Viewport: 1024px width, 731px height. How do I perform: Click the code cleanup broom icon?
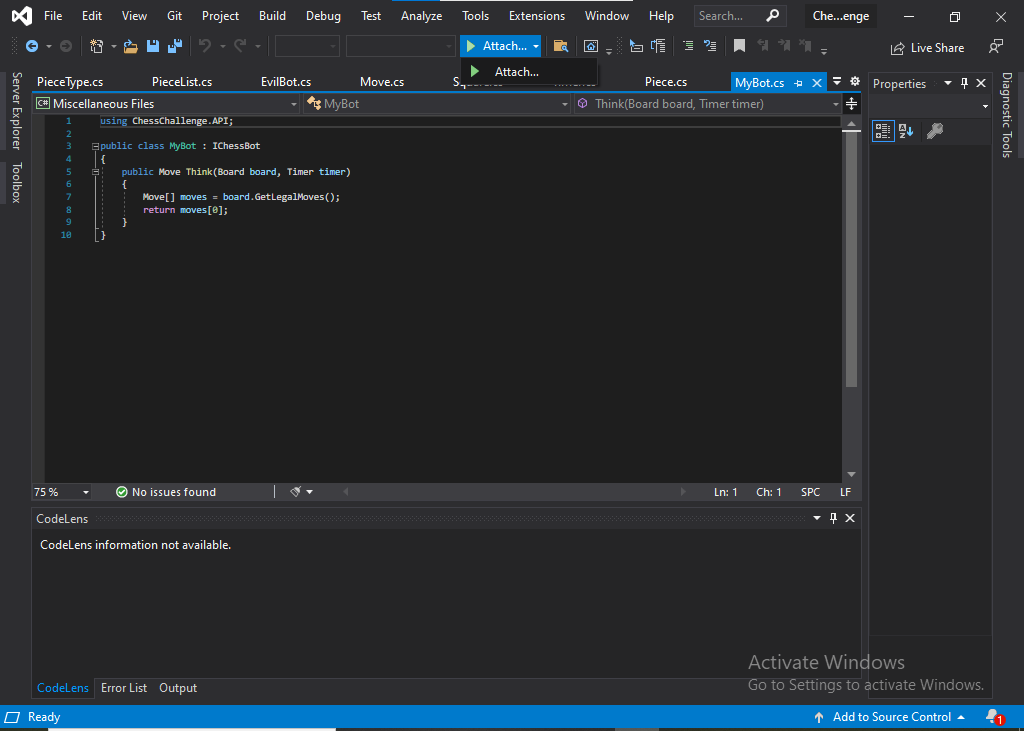click(x=295, y=492)
